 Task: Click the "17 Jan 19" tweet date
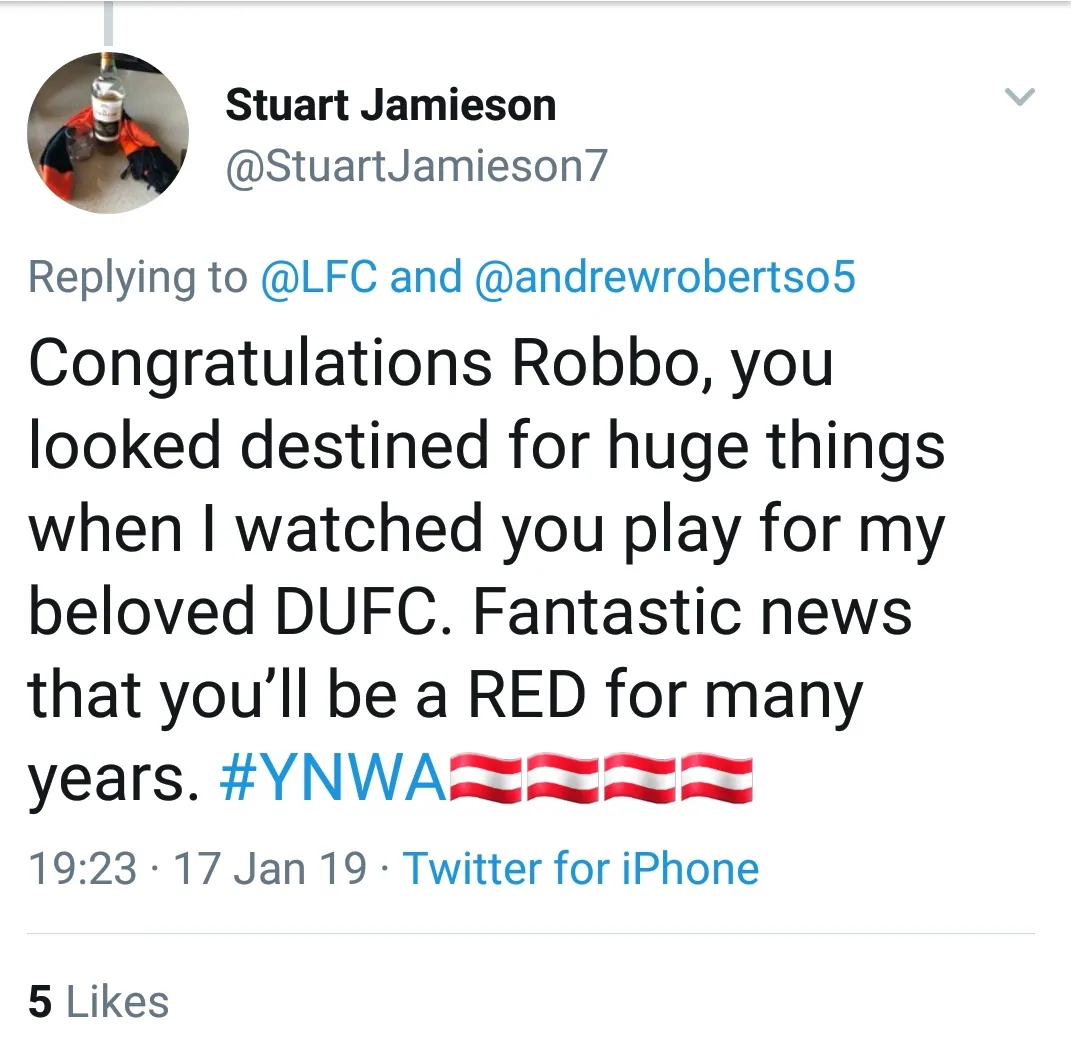(x=270, y=867)
